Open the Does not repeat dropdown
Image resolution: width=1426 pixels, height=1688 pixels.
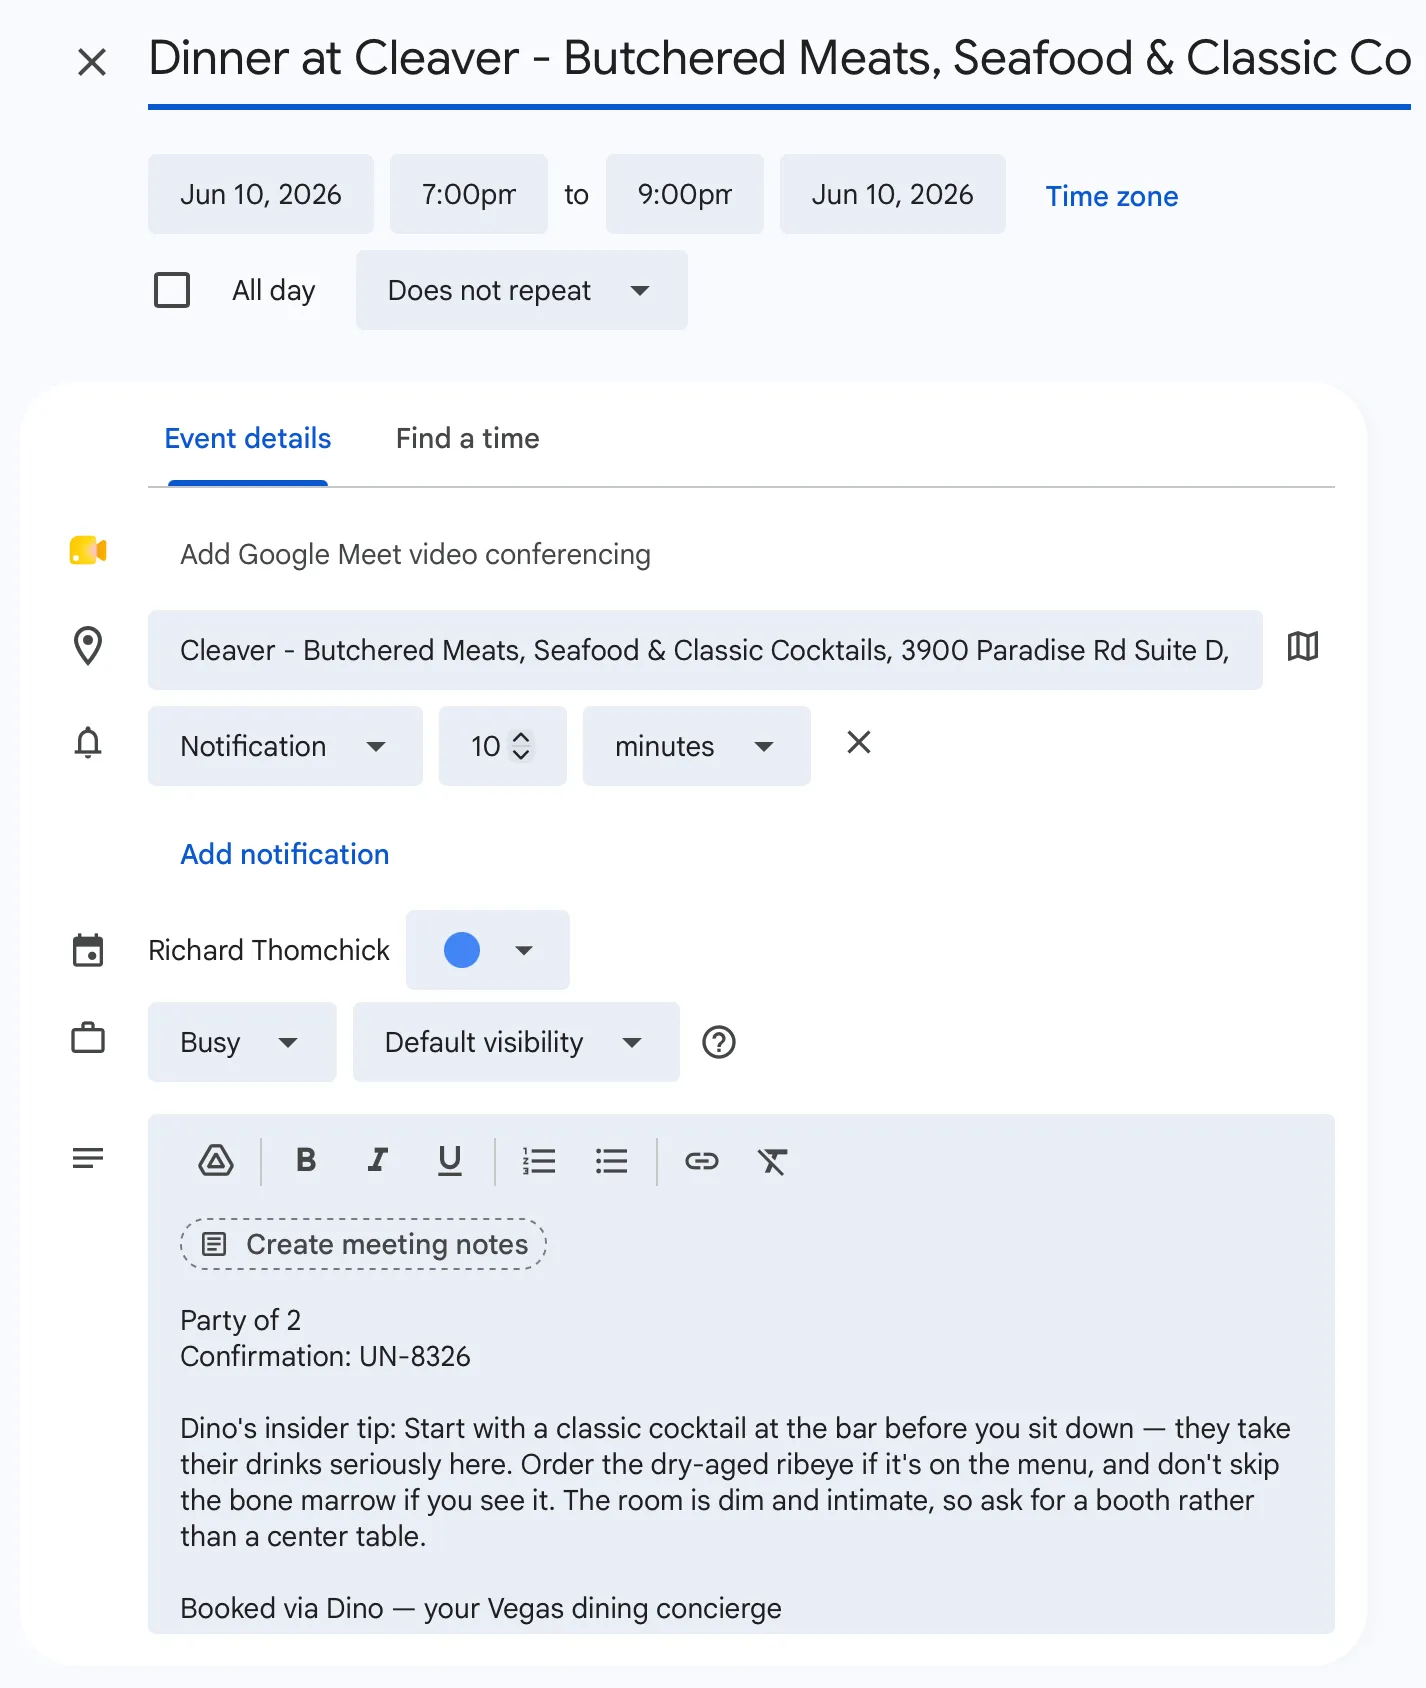pos(522,290)
